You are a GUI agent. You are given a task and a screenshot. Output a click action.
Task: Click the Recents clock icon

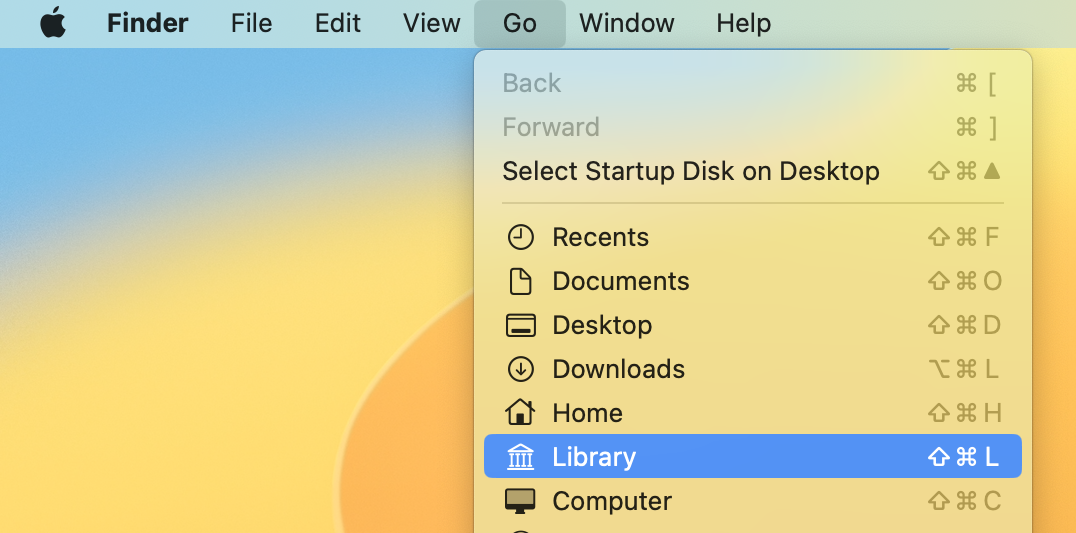[521, 237]
